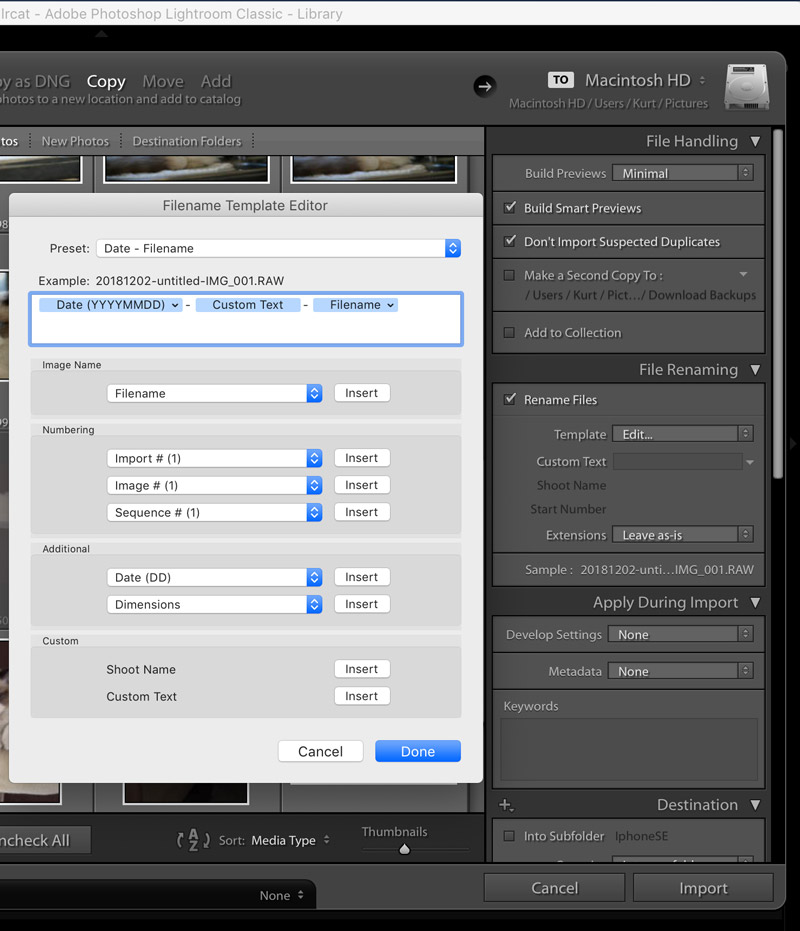This screenshot has height=931, width=800.
Task: Open the bottom None preset dropdown
Action: 282,895
